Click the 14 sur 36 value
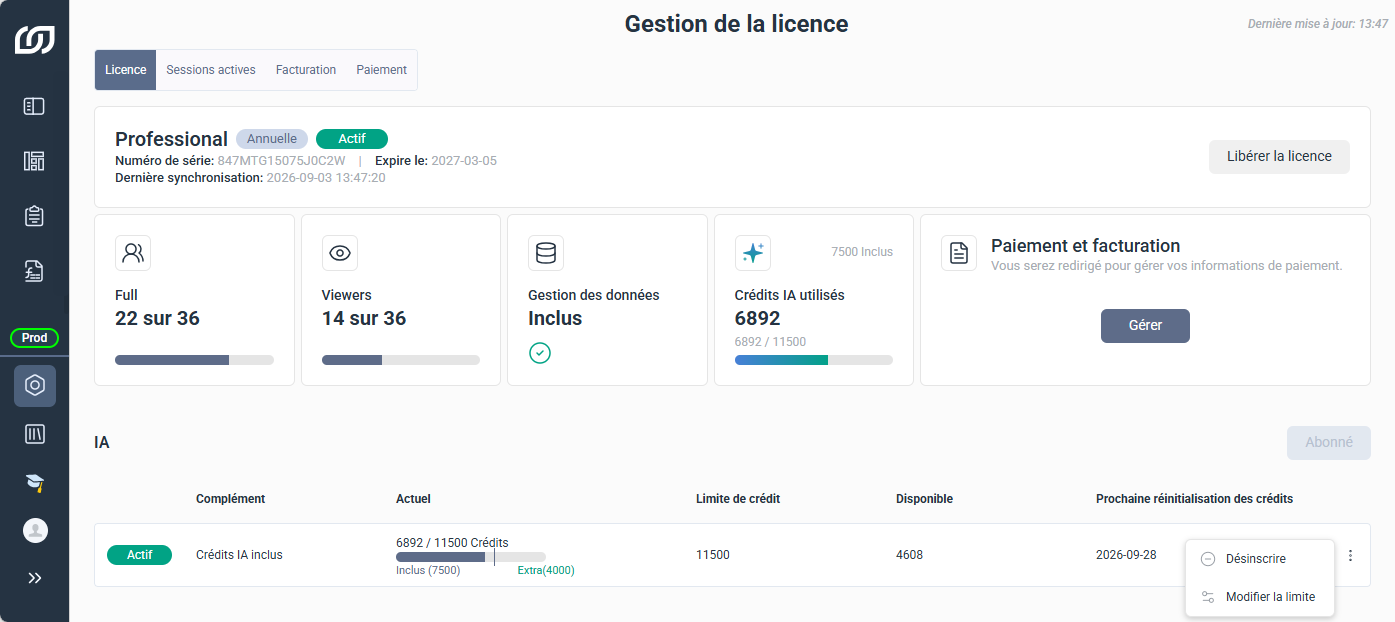The width and height of the screenshot is (1395, 622). (x=364, y=319)
